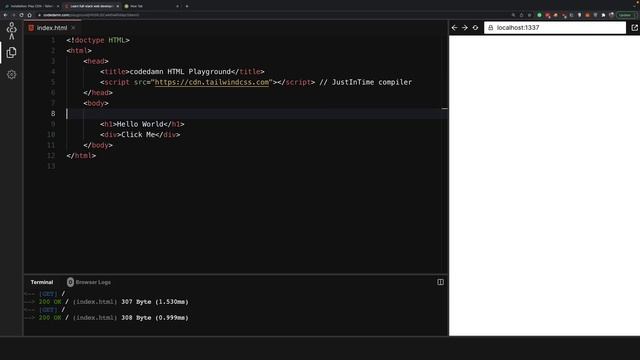640x360 pixels.
Task: Click the Chrome browser back button
Action: point(5,15)
